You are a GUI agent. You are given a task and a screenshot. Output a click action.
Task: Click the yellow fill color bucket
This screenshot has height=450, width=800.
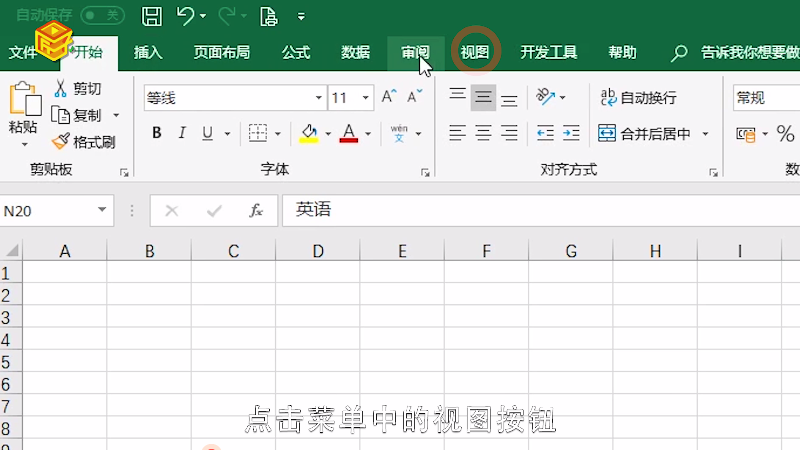click(x=308, y=133)
